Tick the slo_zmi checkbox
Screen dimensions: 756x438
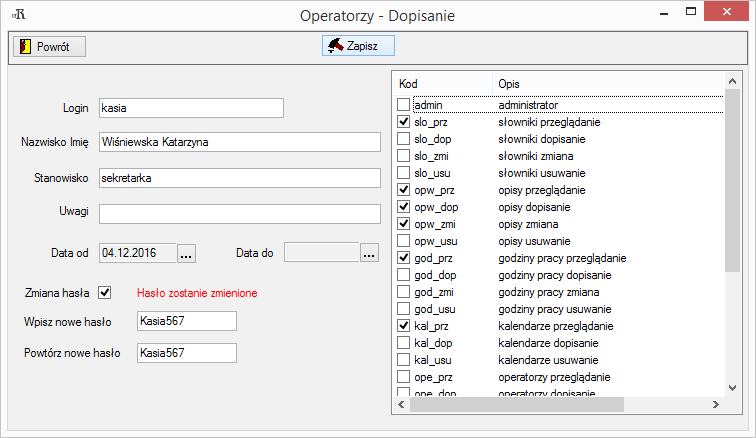pyautogui.click(x=404, y=156)
